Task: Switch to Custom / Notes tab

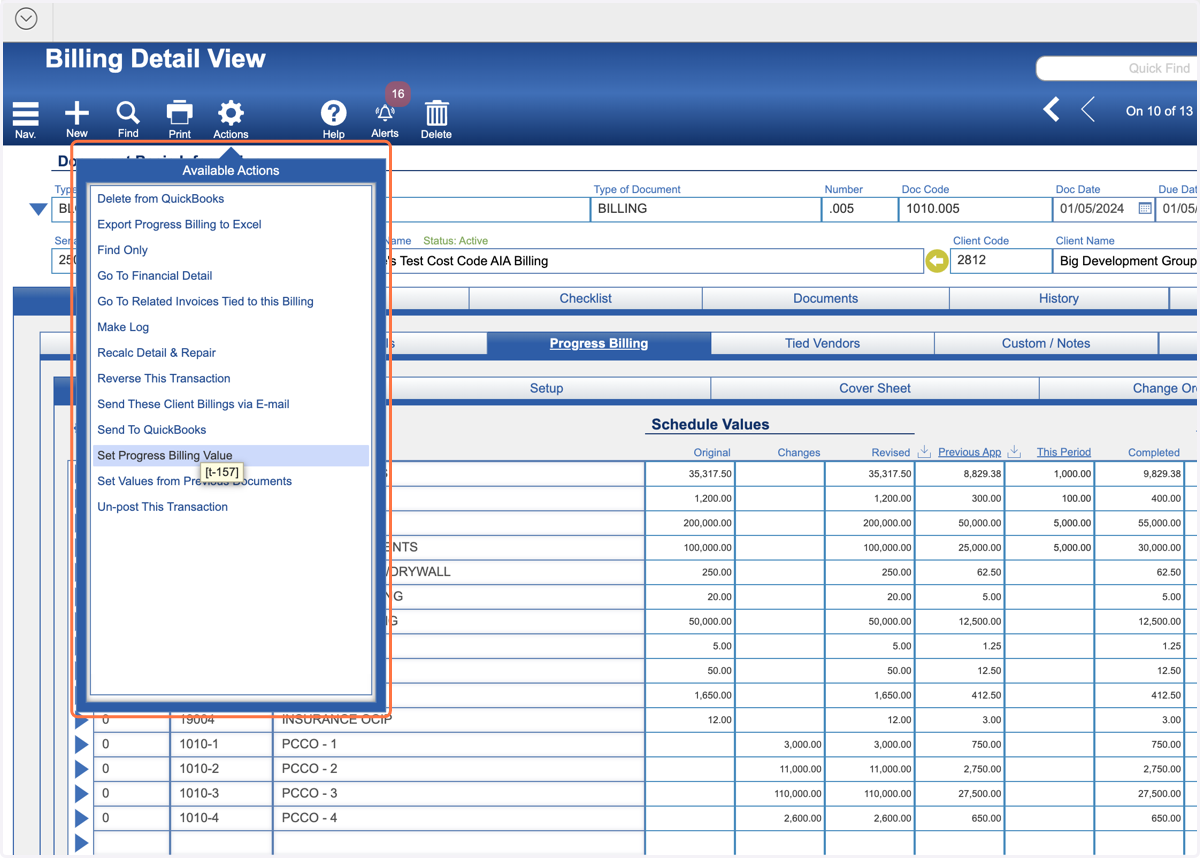Action: 1046,343
